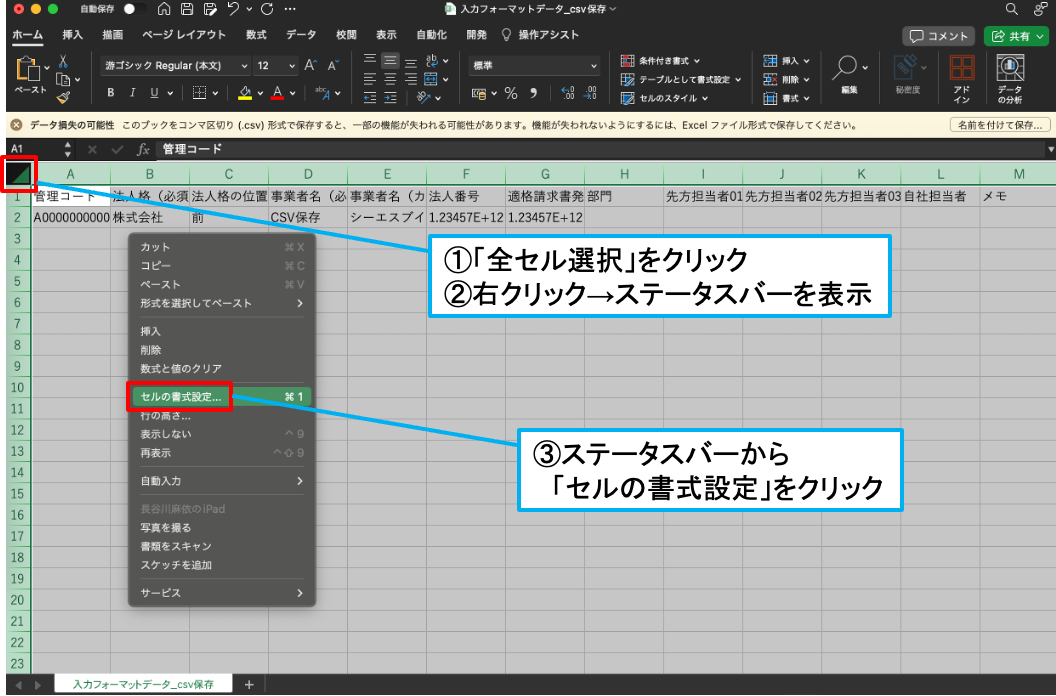Open the 標準 number format dropdown
This screenshot has width=1056, height=696.
(534, 65)
